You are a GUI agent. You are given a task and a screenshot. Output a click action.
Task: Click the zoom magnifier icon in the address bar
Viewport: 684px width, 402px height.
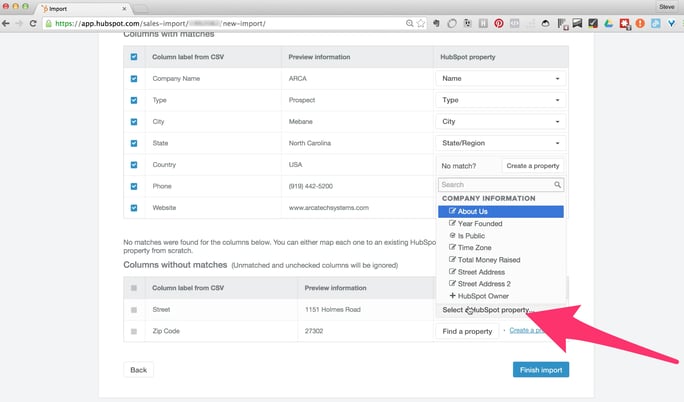pos(409,24)
